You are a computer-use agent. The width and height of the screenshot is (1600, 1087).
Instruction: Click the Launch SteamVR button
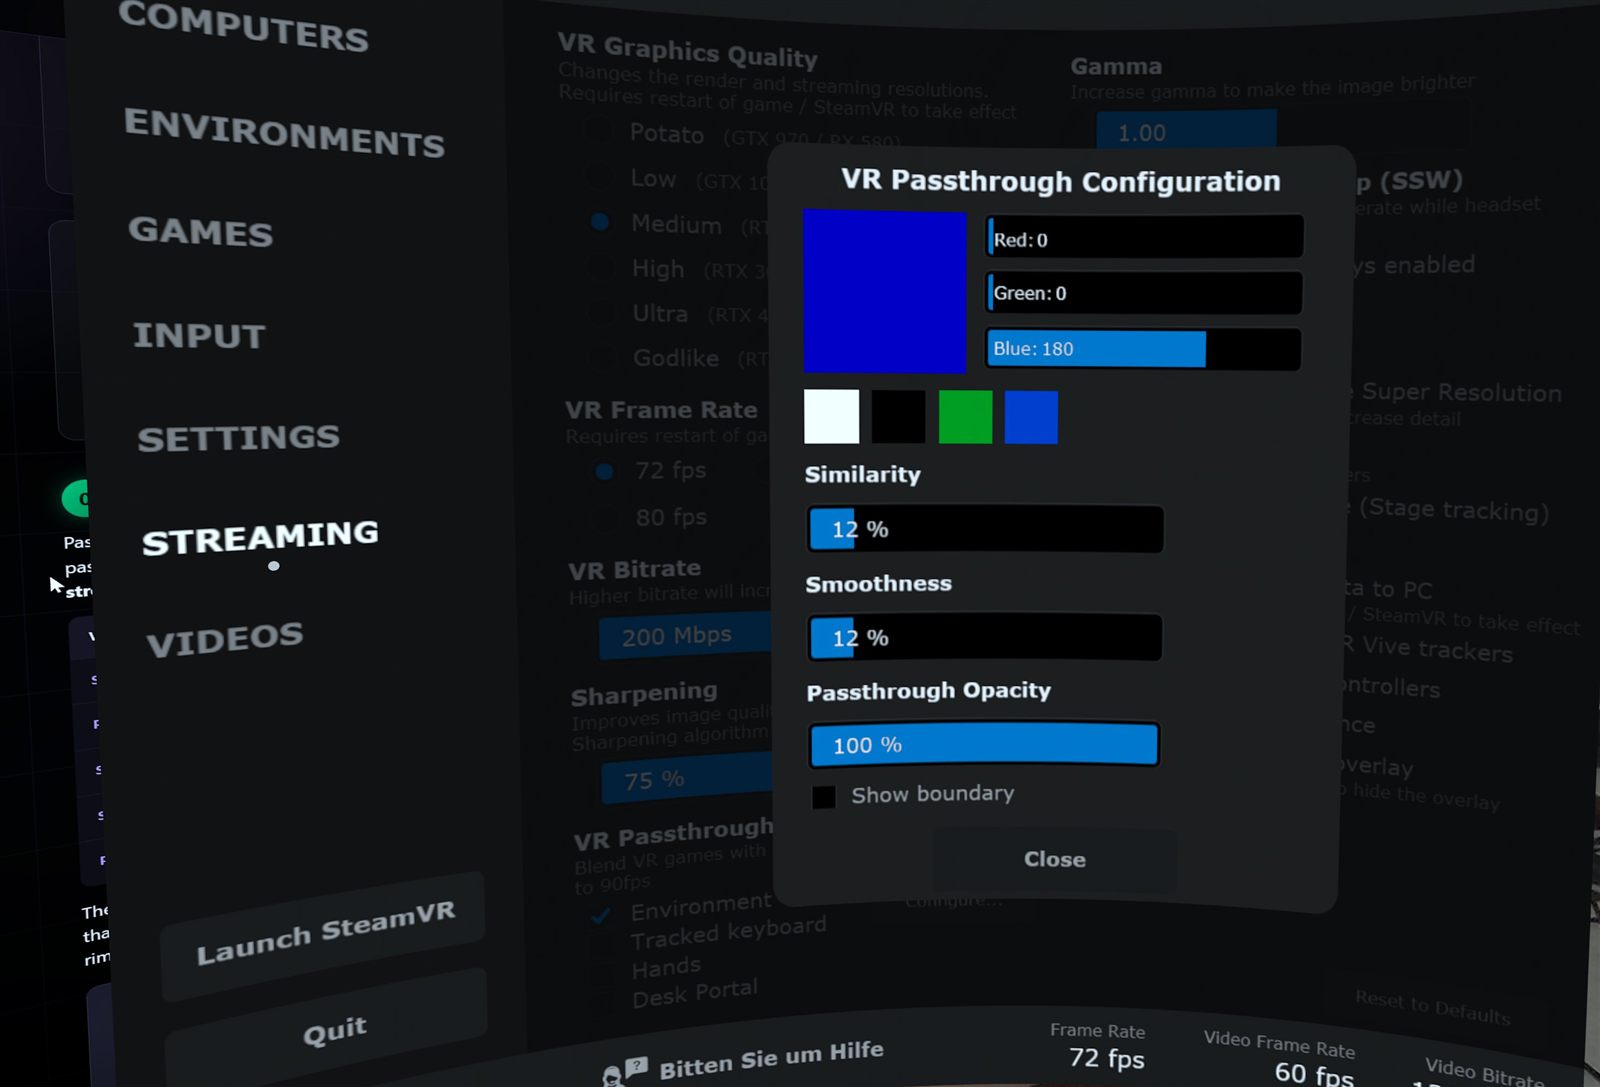coord(323,935)
